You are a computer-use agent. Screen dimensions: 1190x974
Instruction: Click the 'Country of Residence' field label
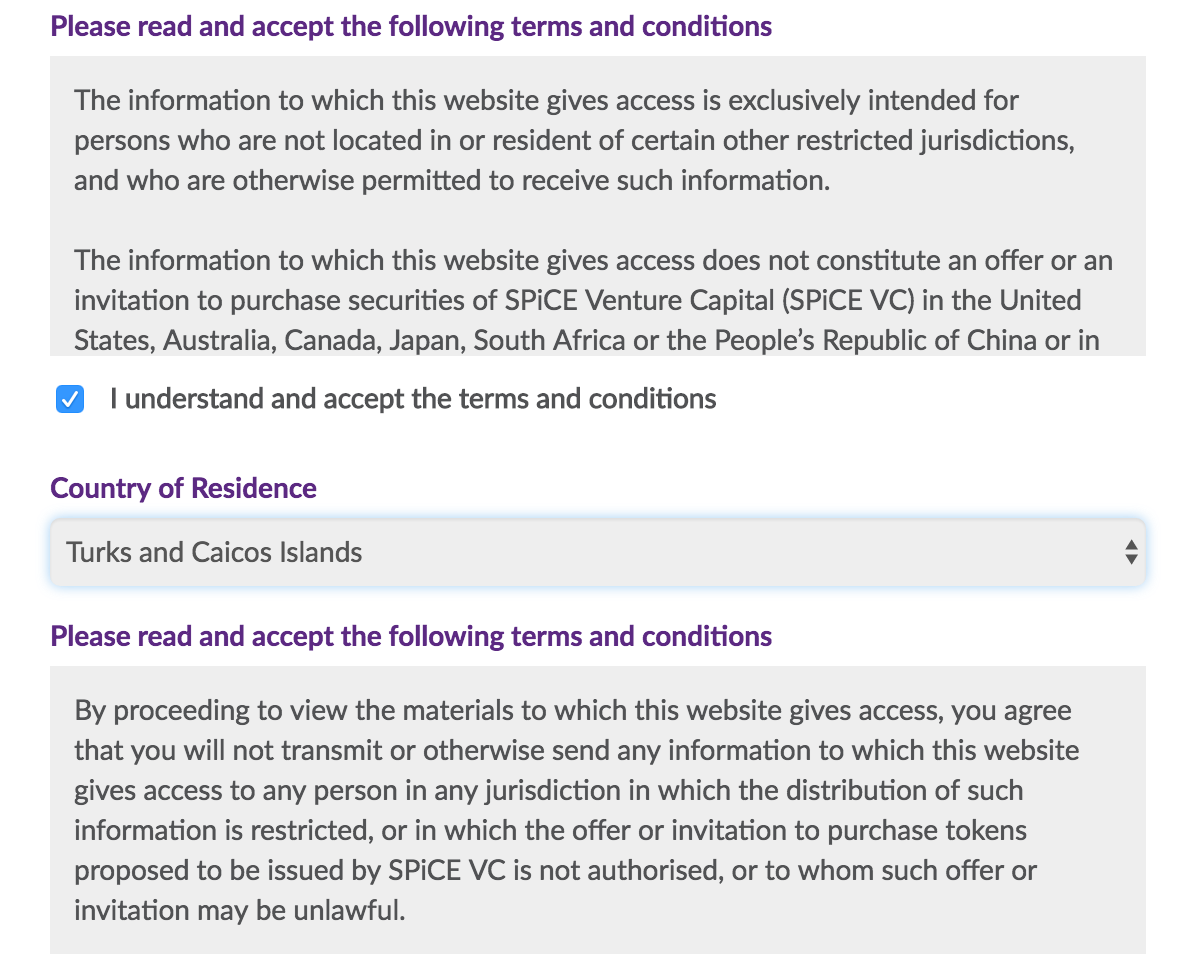click(184, 488)
